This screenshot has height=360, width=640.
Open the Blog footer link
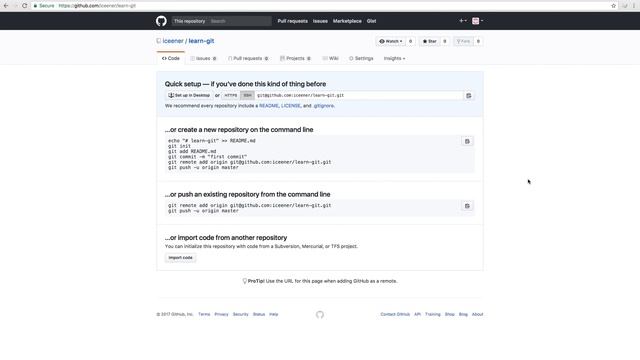(x=463, y=314)
